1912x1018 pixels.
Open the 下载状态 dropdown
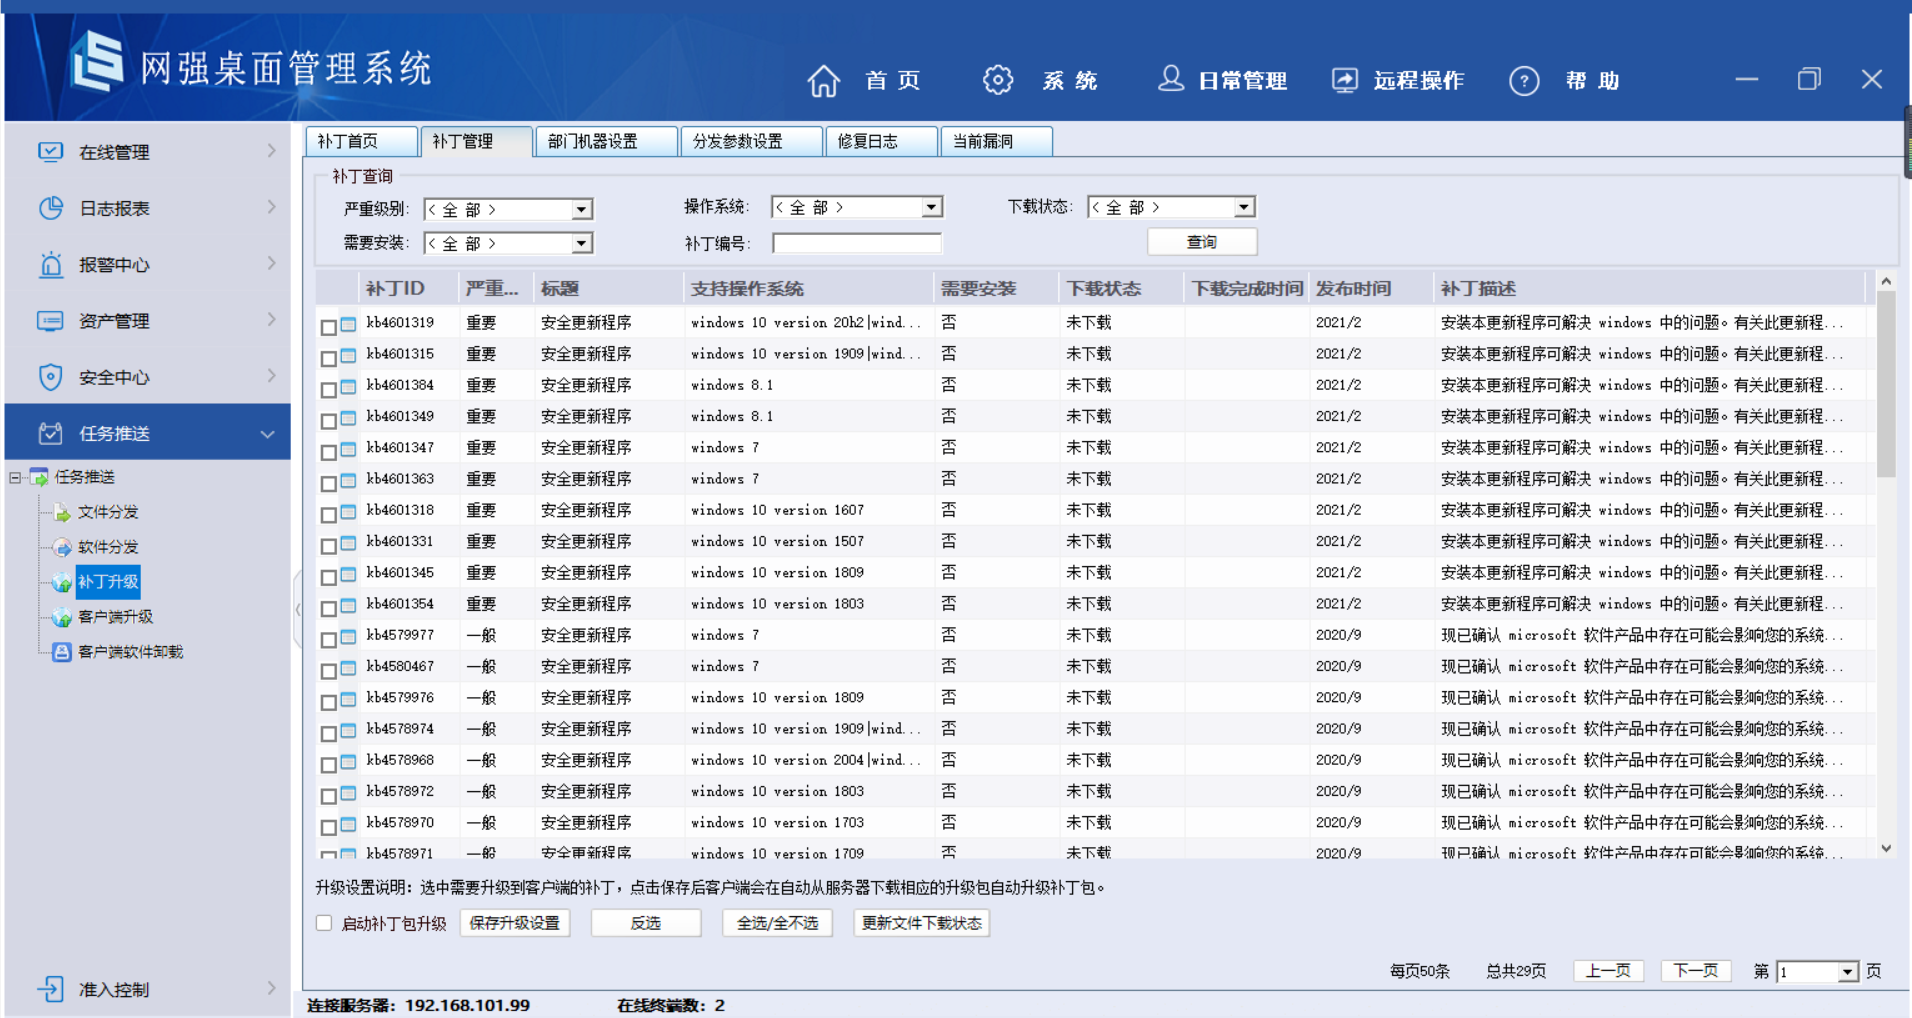click(x=1243, y=207)
